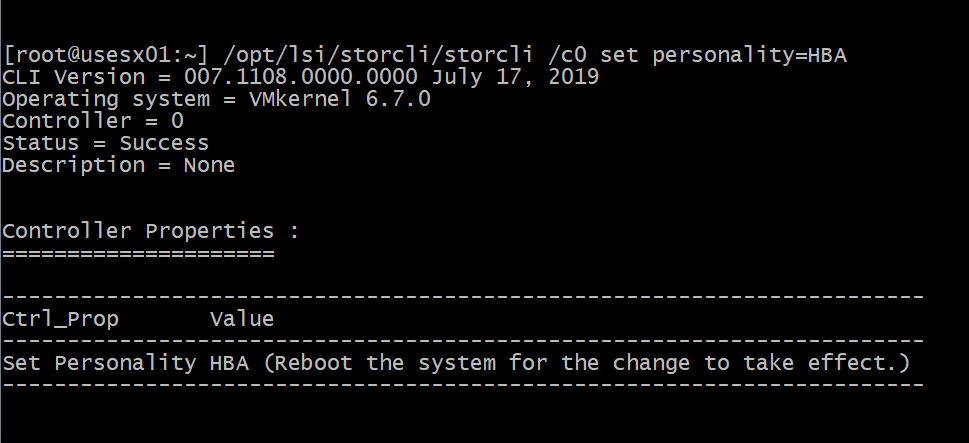Image resolution: width=969 pixels, height=443 pixels.
Task: Click the HBA value in table
Action: pyautogui.click(x=229, y=363)
